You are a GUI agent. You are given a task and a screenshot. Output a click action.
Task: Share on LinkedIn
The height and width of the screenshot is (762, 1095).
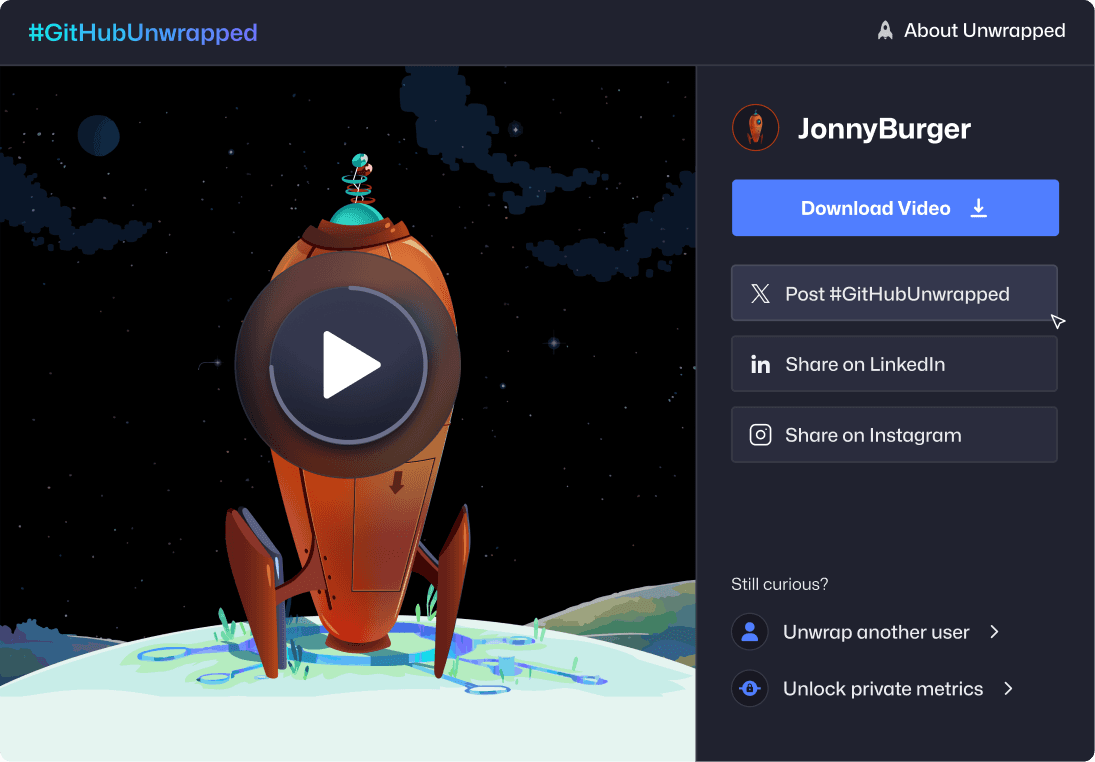[895, 364]
